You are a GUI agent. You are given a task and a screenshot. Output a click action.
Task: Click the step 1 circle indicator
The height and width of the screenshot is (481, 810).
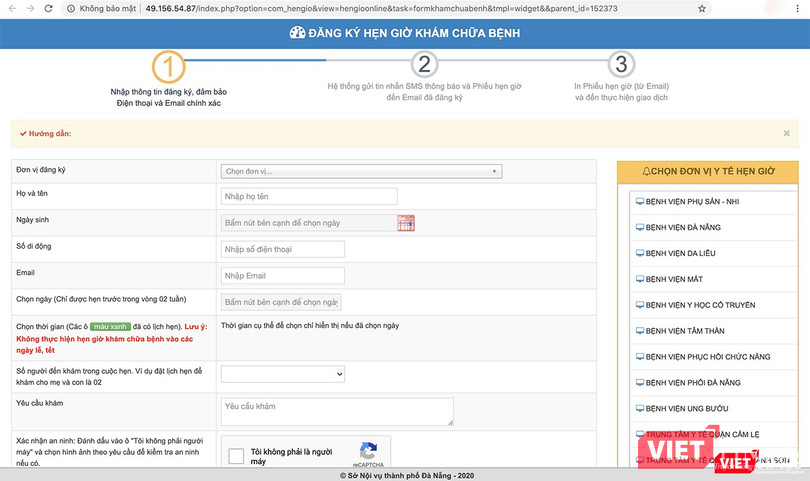pyautogui.click(x=169, y=66)
